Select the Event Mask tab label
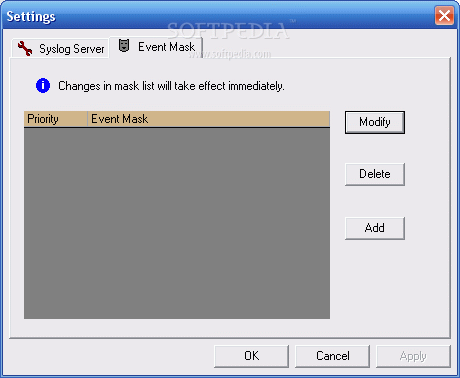Screen dimensions: 460x378 166,47
